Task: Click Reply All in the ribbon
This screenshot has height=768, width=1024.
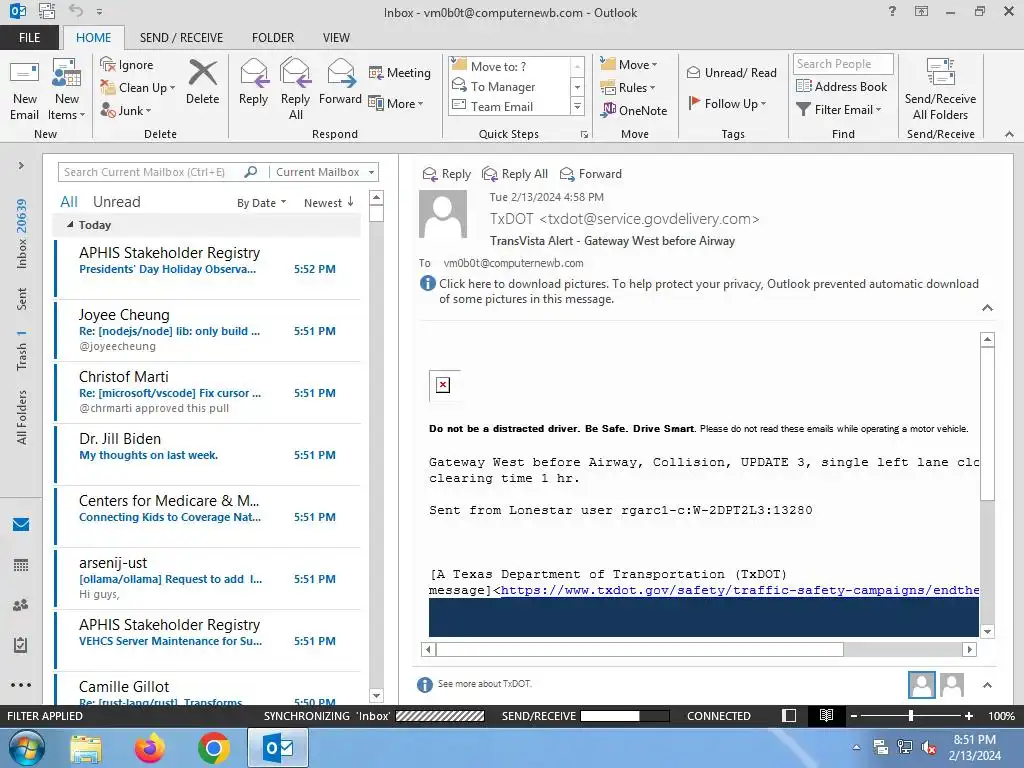Action: [295, 89]
